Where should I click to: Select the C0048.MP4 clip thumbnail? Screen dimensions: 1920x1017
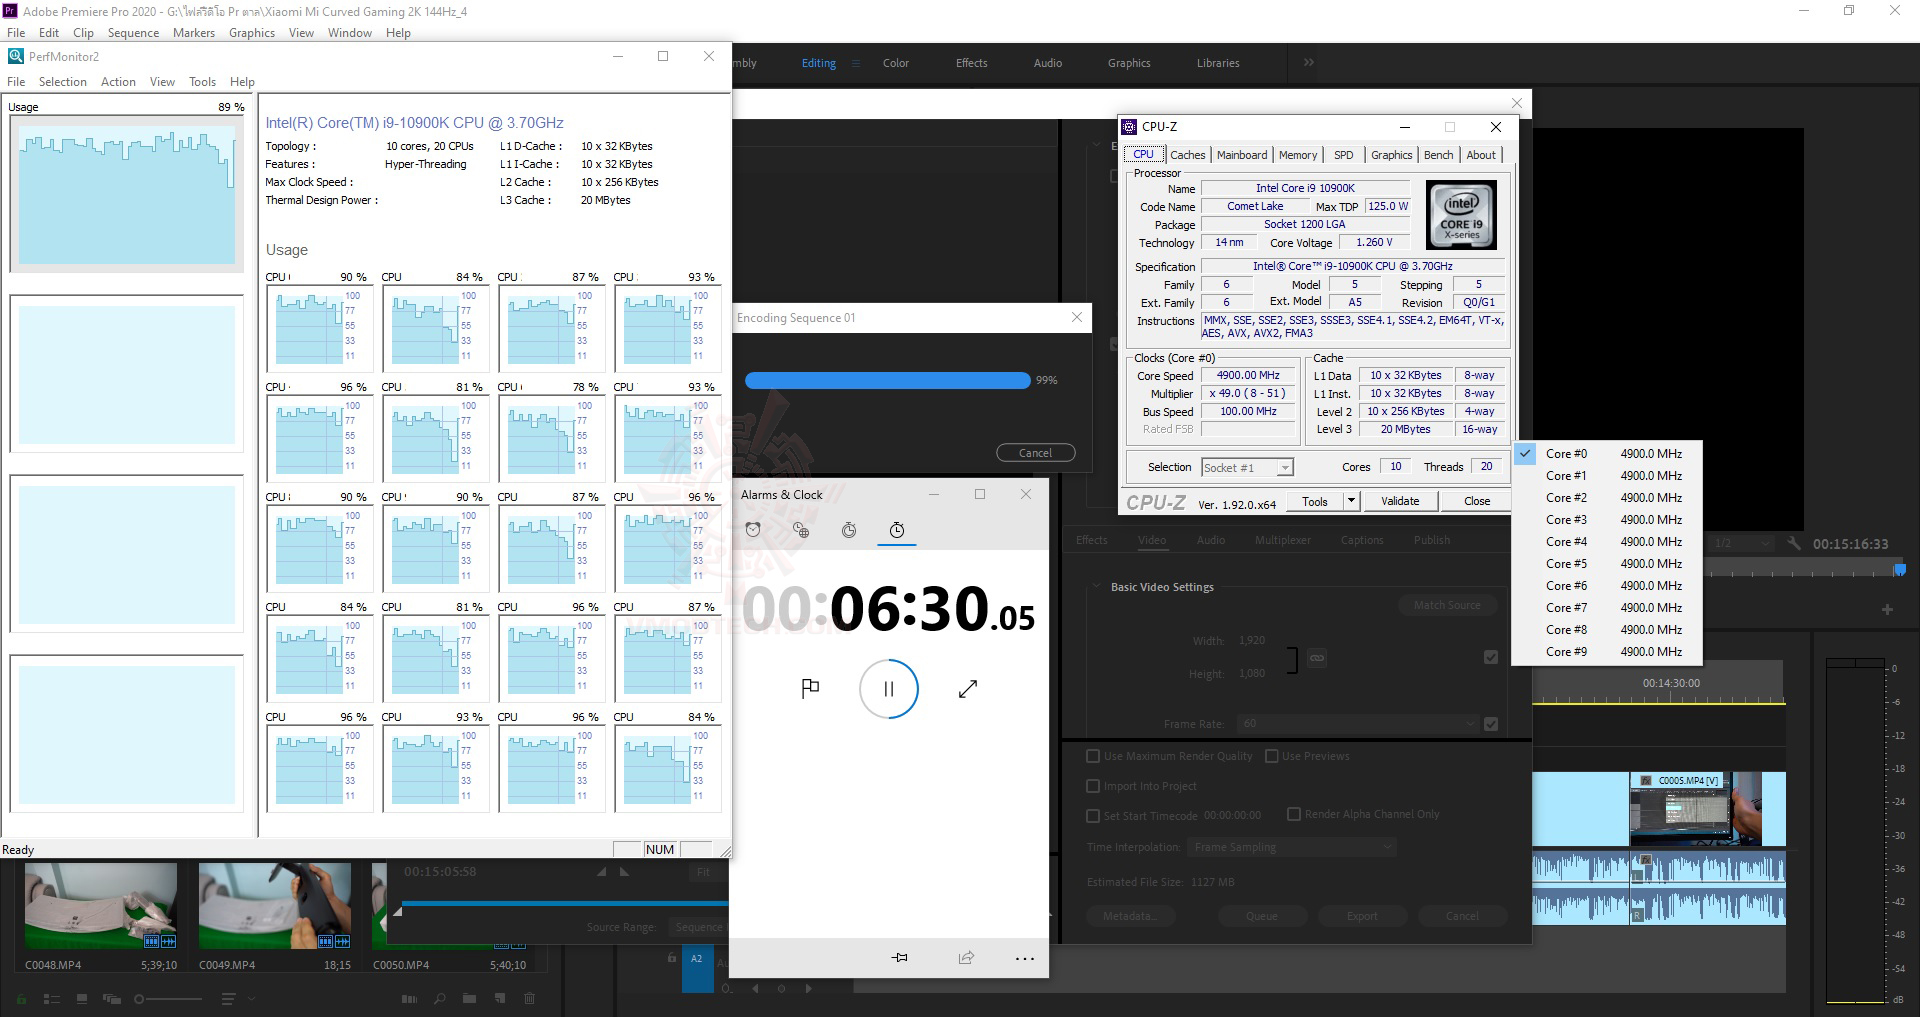101,906
